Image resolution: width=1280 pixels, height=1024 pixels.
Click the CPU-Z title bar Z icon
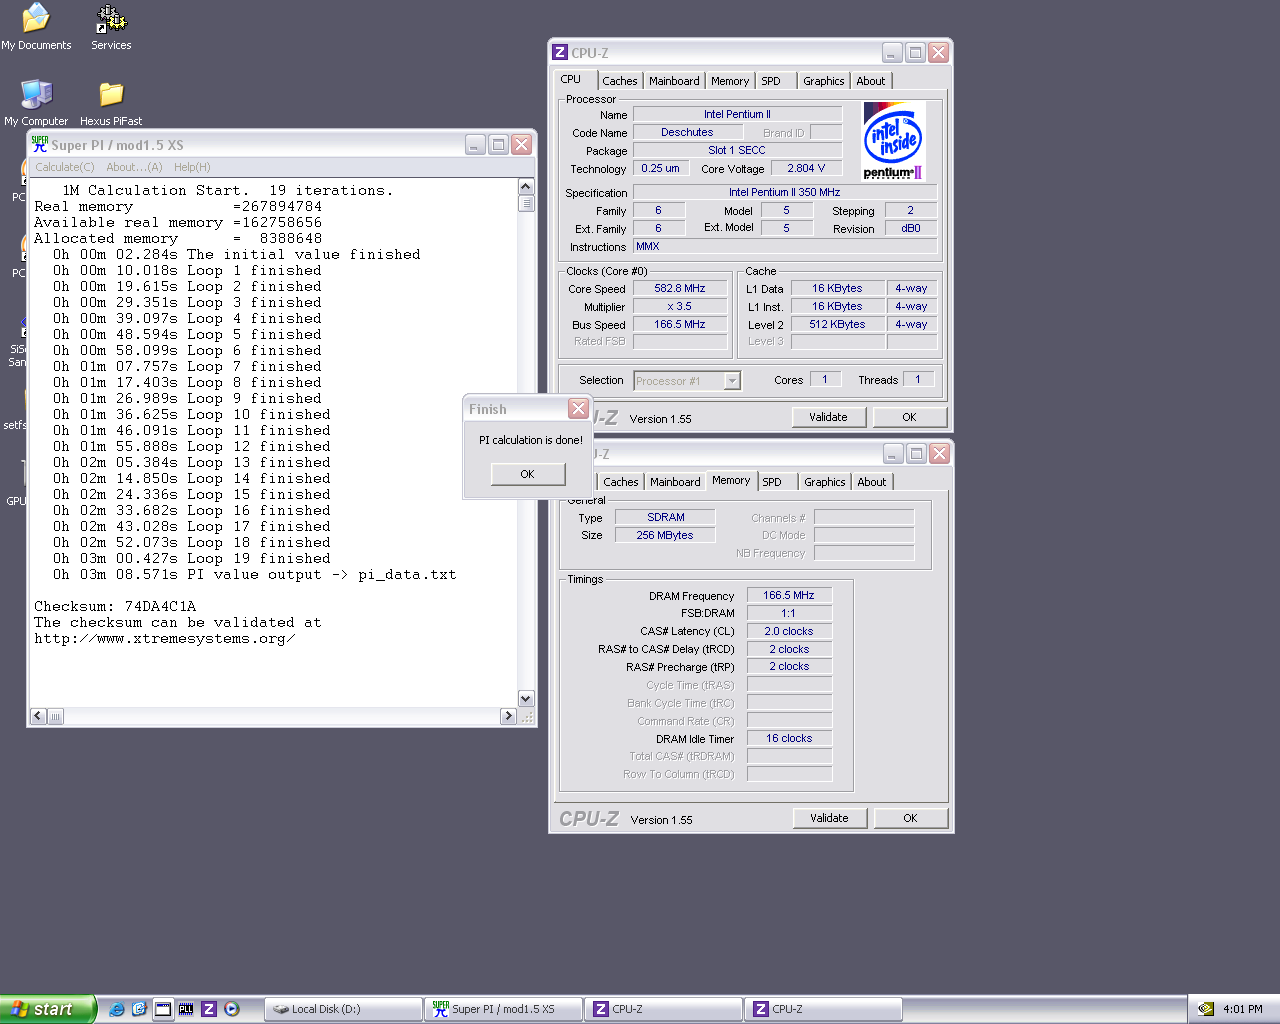point(560,53)
